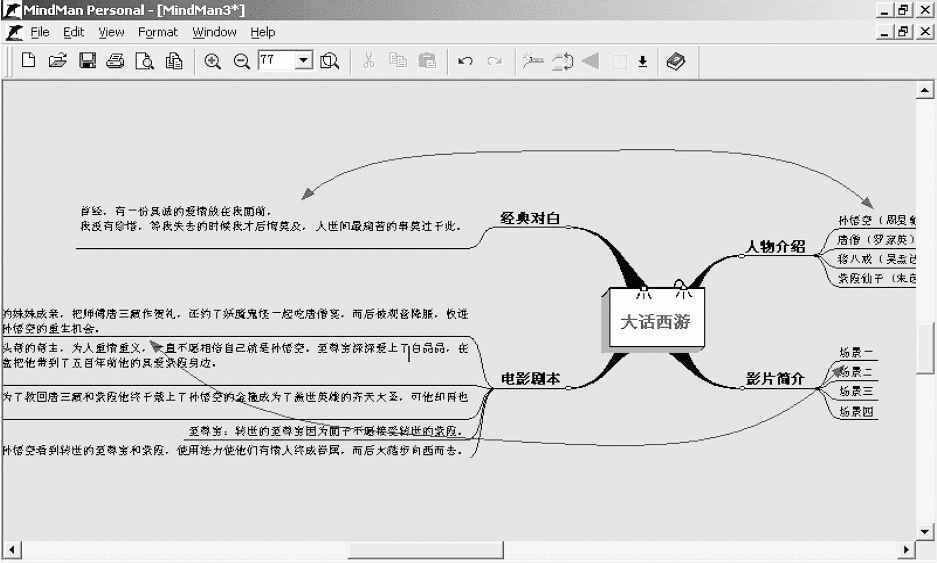Select the 紫霞仙子 sub-branch
This screenshot has height=563, width=937.
tap(876, 278)
